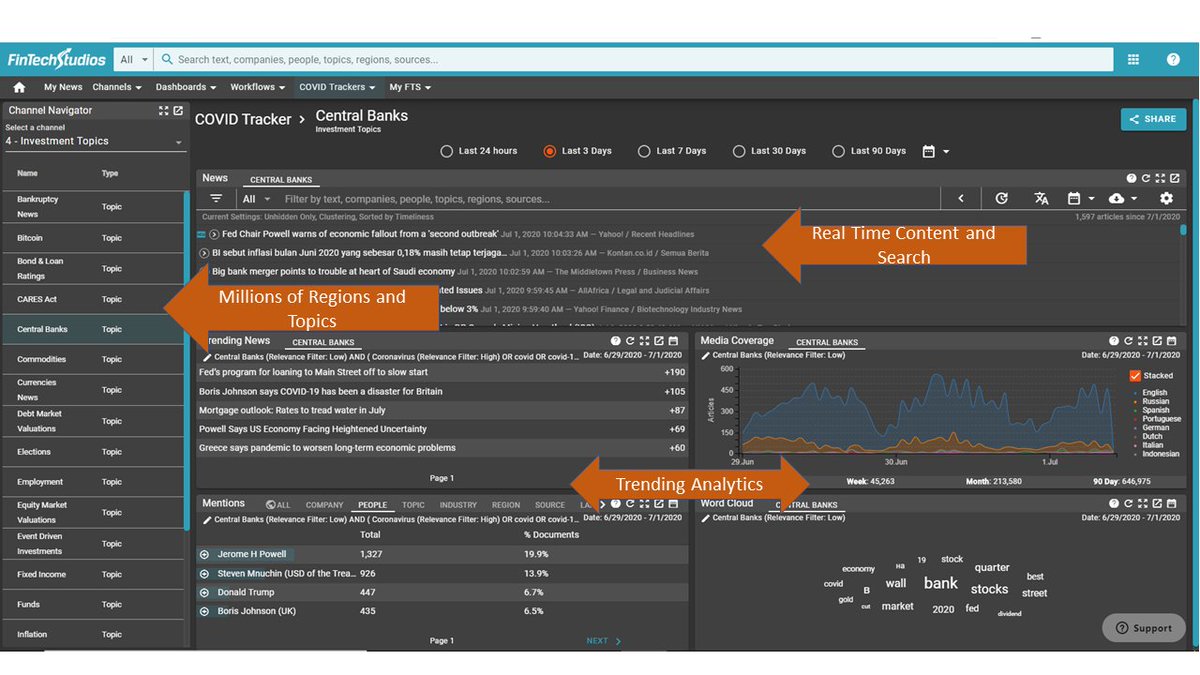Open the Workflows dropdown menu
This screenshot has width=1200, height=675.
tap(258, 88)
